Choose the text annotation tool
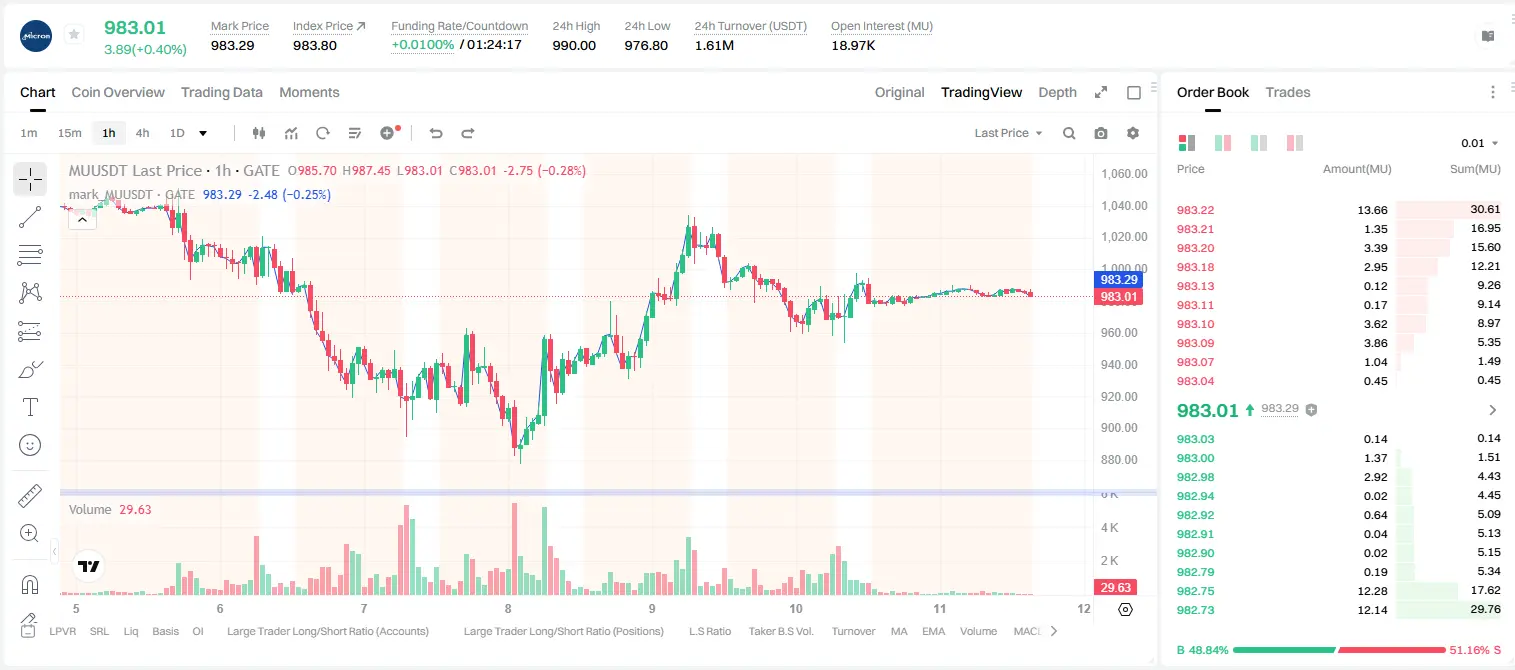The width and height of the screenshot is (1515, 670). click(x=30, y=407)
